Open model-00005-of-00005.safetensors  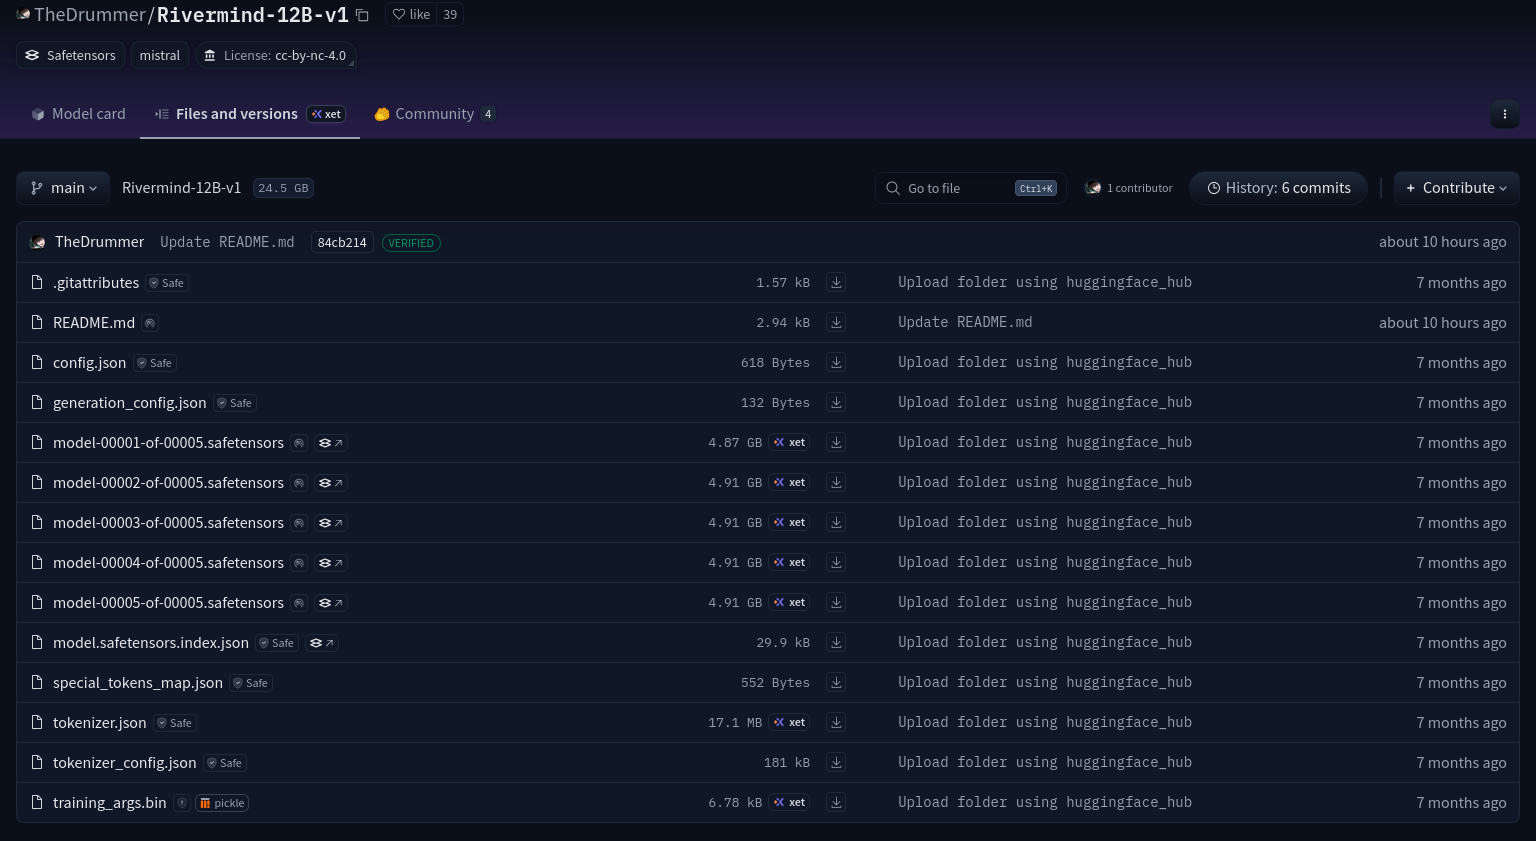click(x=168, y=603)
